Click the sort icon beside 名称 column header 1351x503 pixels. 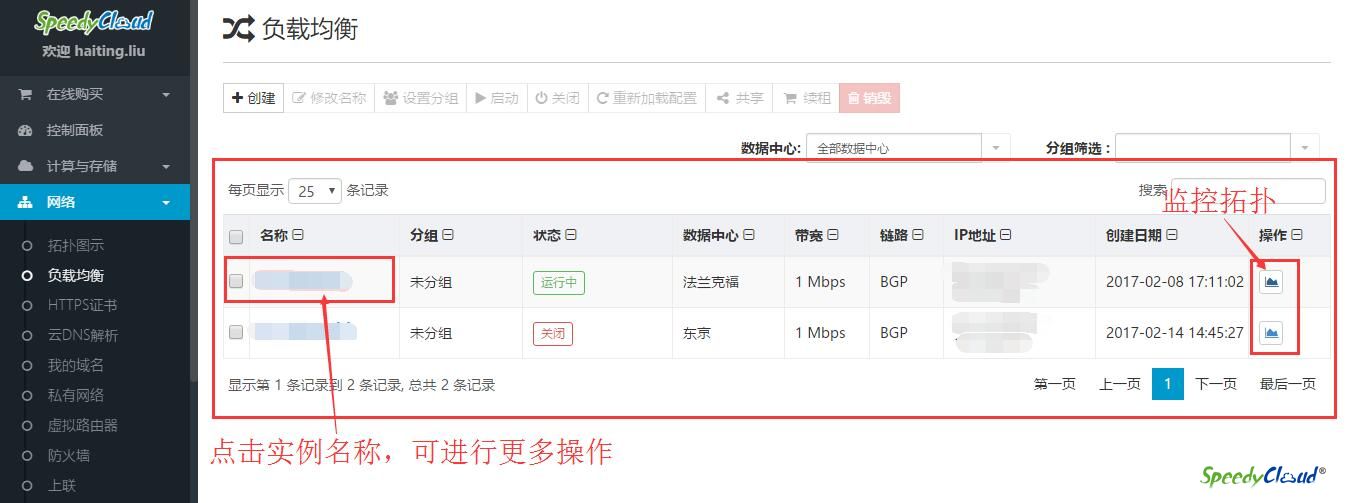tap(298, 235)
